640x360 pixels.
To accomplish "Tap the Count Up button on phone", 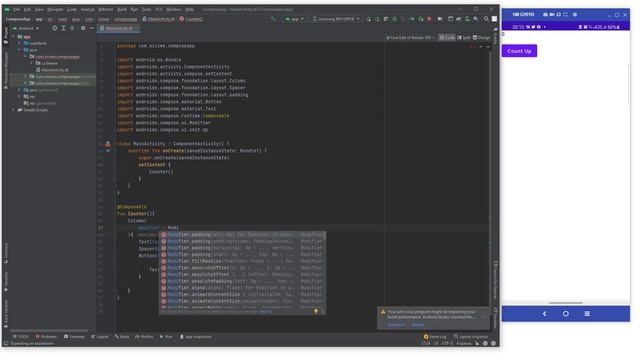I will tap(519, 51).
